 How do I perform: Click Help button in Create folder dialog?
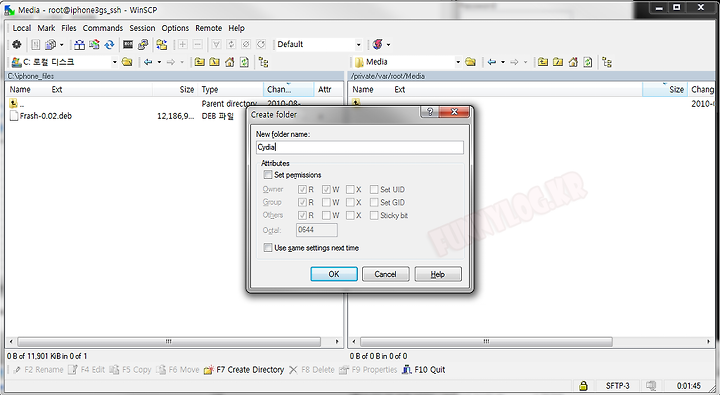pos(438,274)
